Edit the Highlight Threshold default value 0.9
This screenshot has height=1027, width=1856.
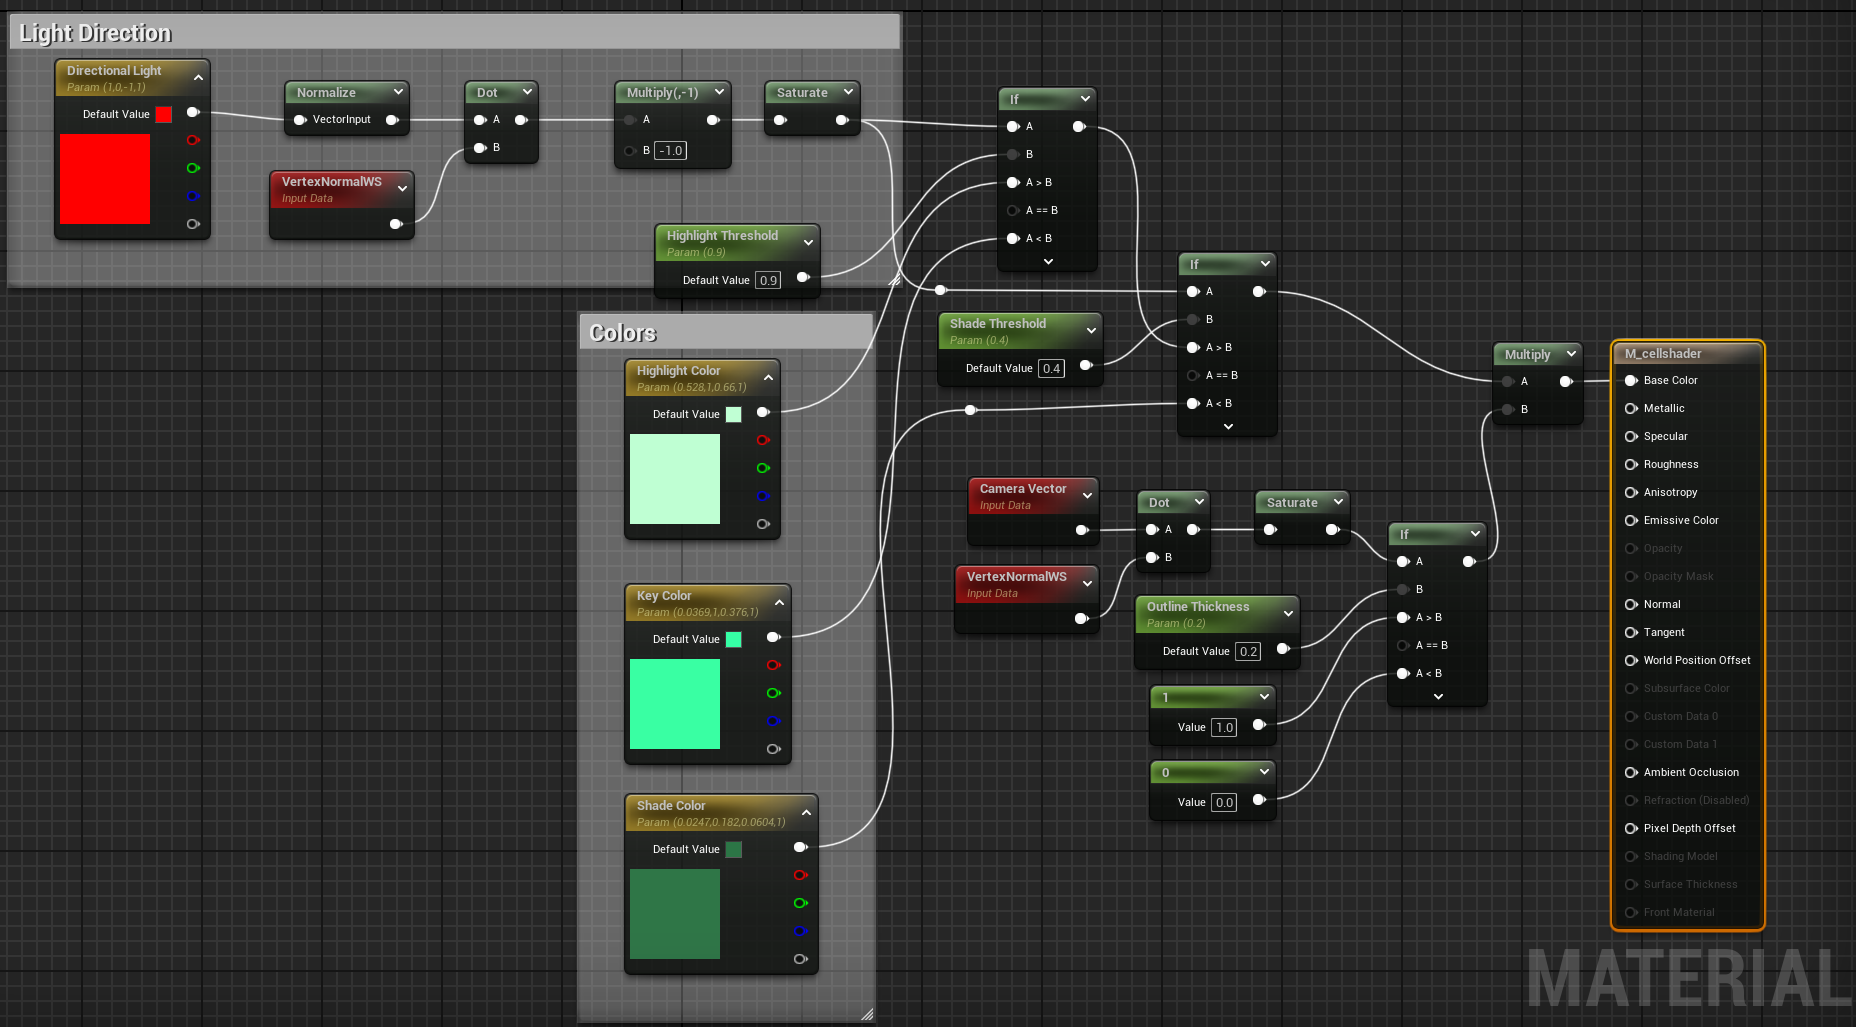coord(768,280)
